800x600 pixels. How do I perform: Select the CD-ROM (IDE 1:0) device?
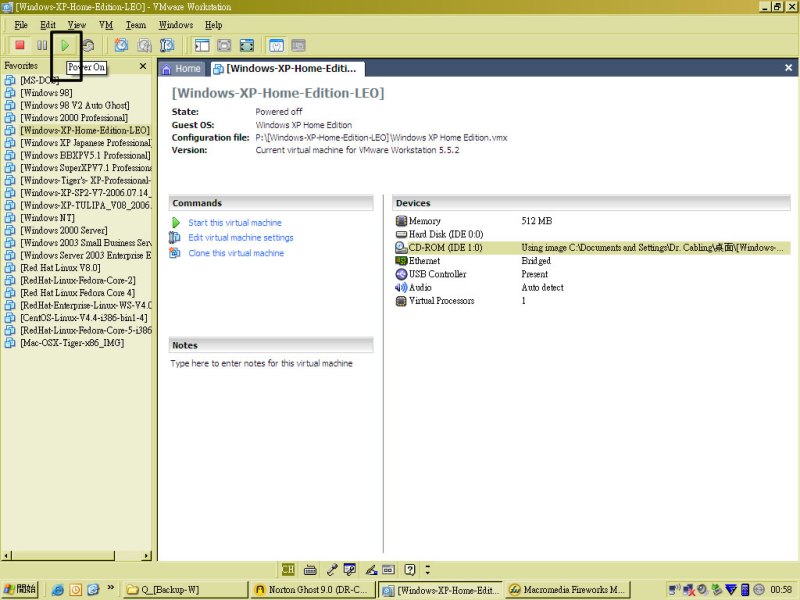click(x=592, y=247)
